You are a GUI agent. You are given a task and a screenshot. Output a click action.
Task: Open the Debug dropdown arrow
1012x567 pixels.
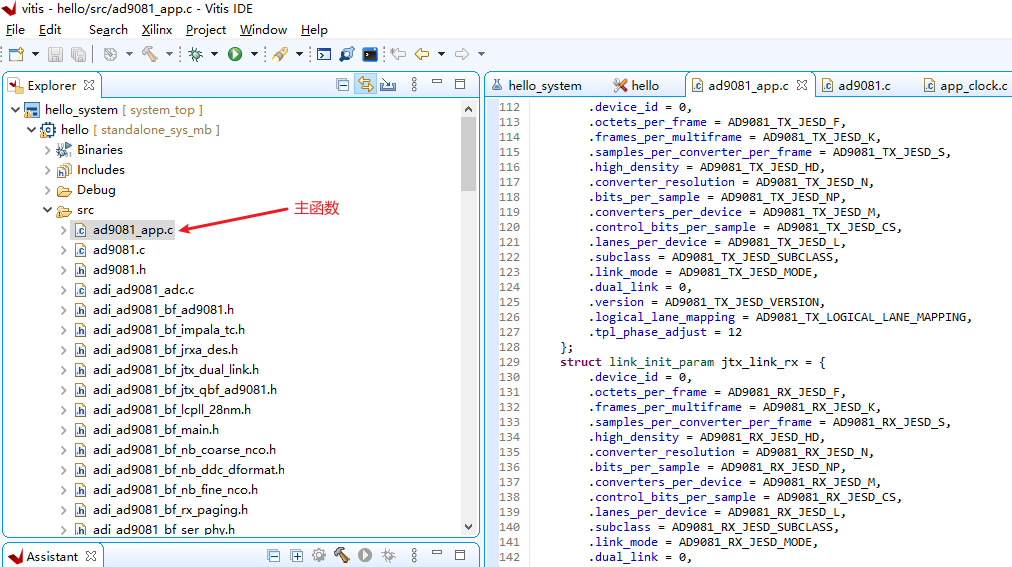pyautogui.click(x=214, y=54)
